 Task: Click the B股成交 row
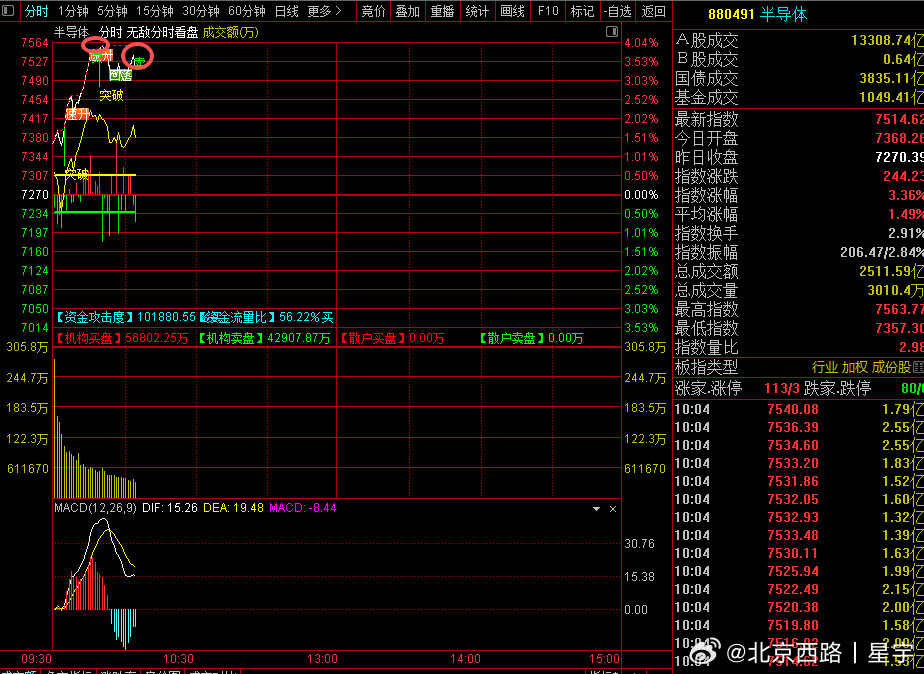click(x=798, y=60)
